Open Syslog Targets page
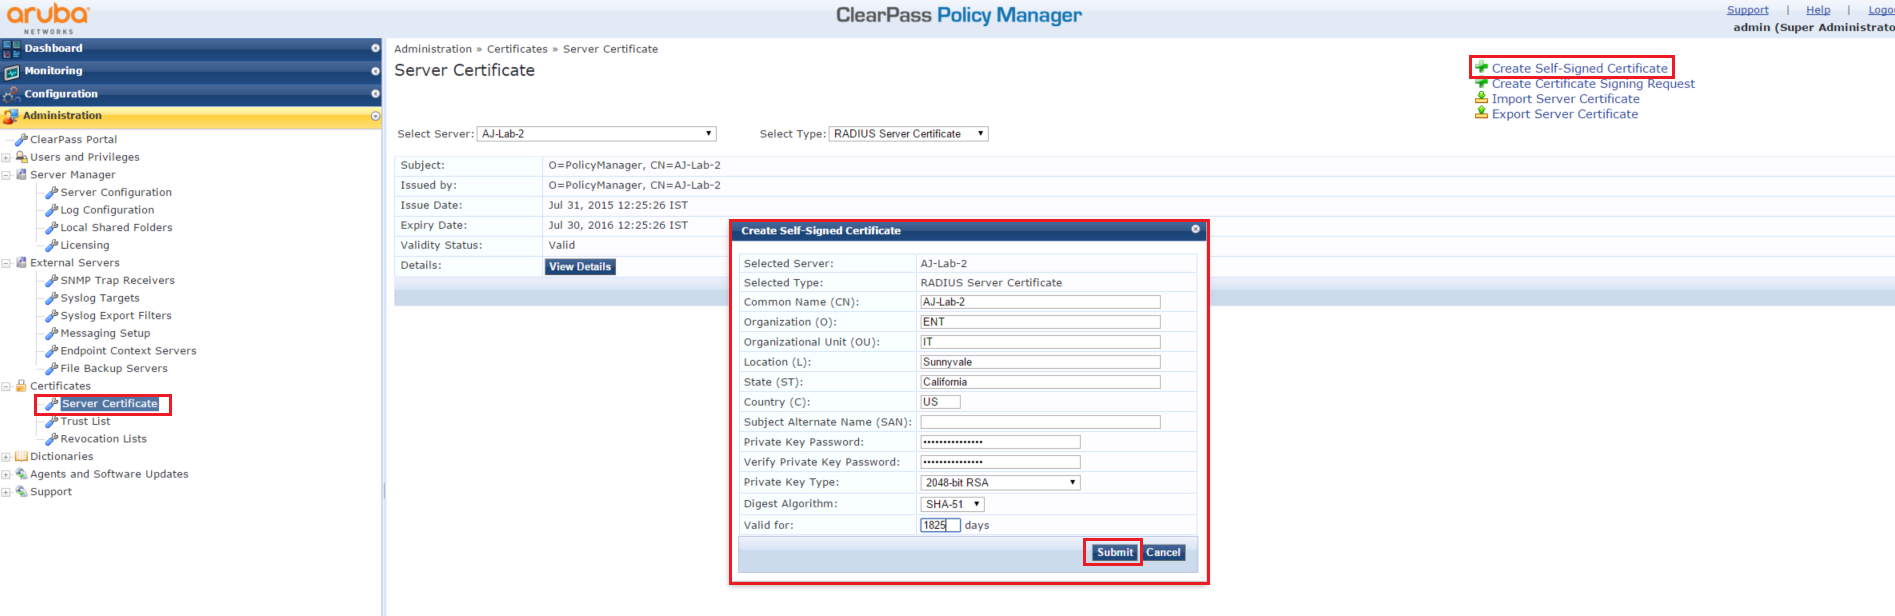The image size is (1895, 616). pos(100,298)
